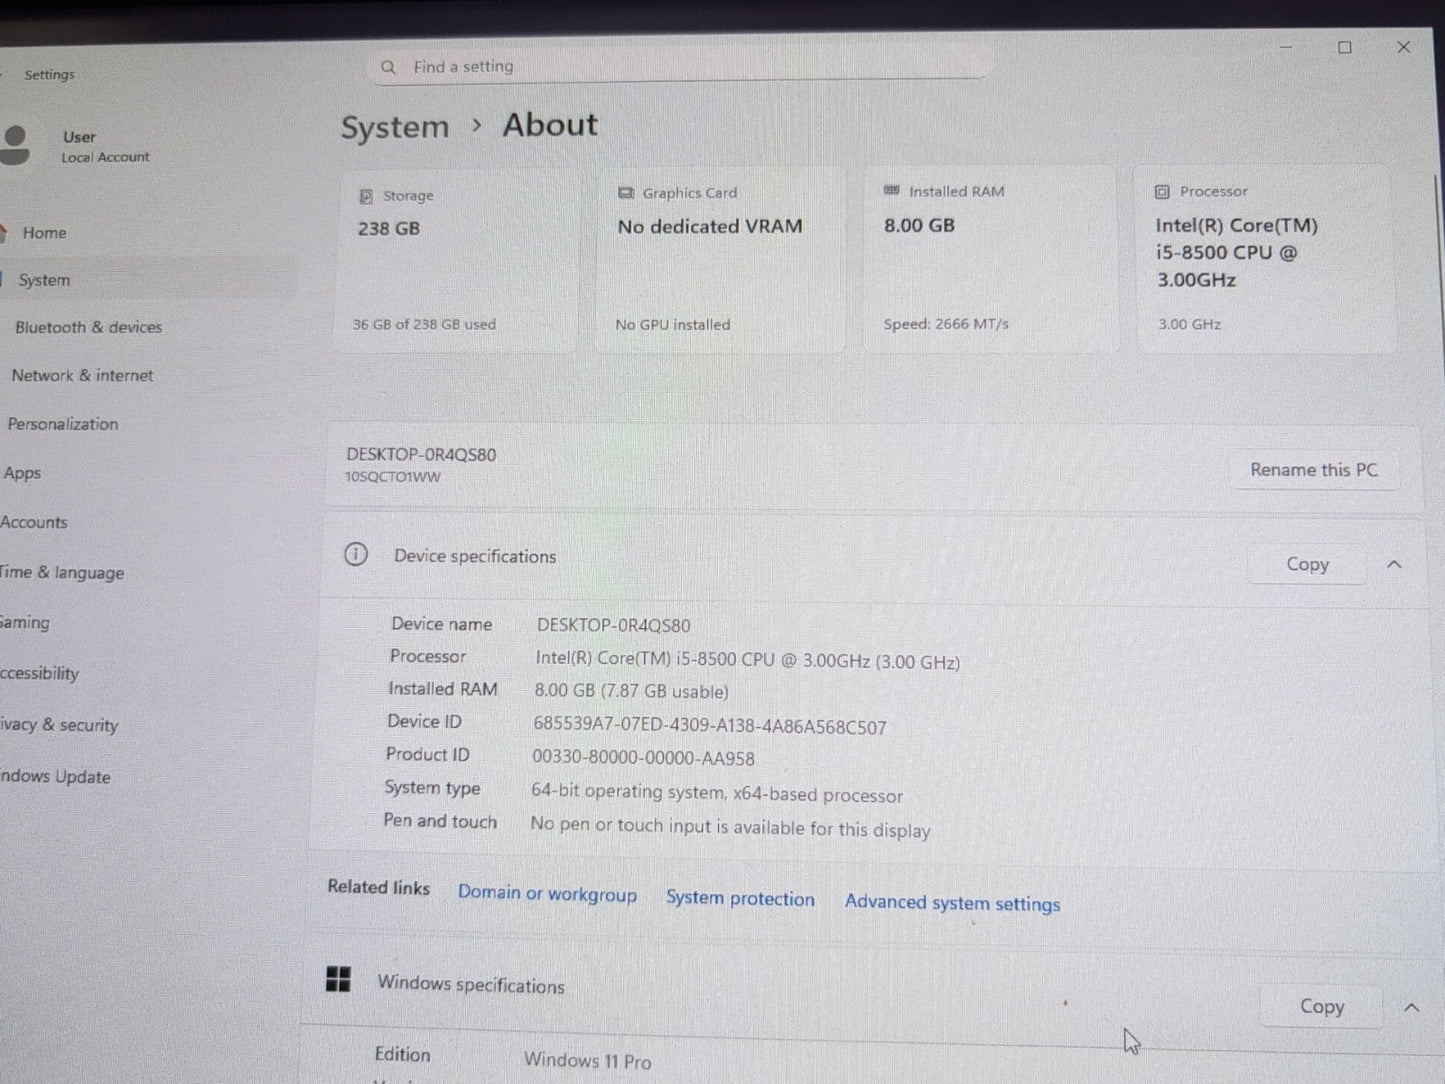This screenshot has height=1084, width=1445.
Task: Click the Device ID value text
Action: click(x=710, y=727)
